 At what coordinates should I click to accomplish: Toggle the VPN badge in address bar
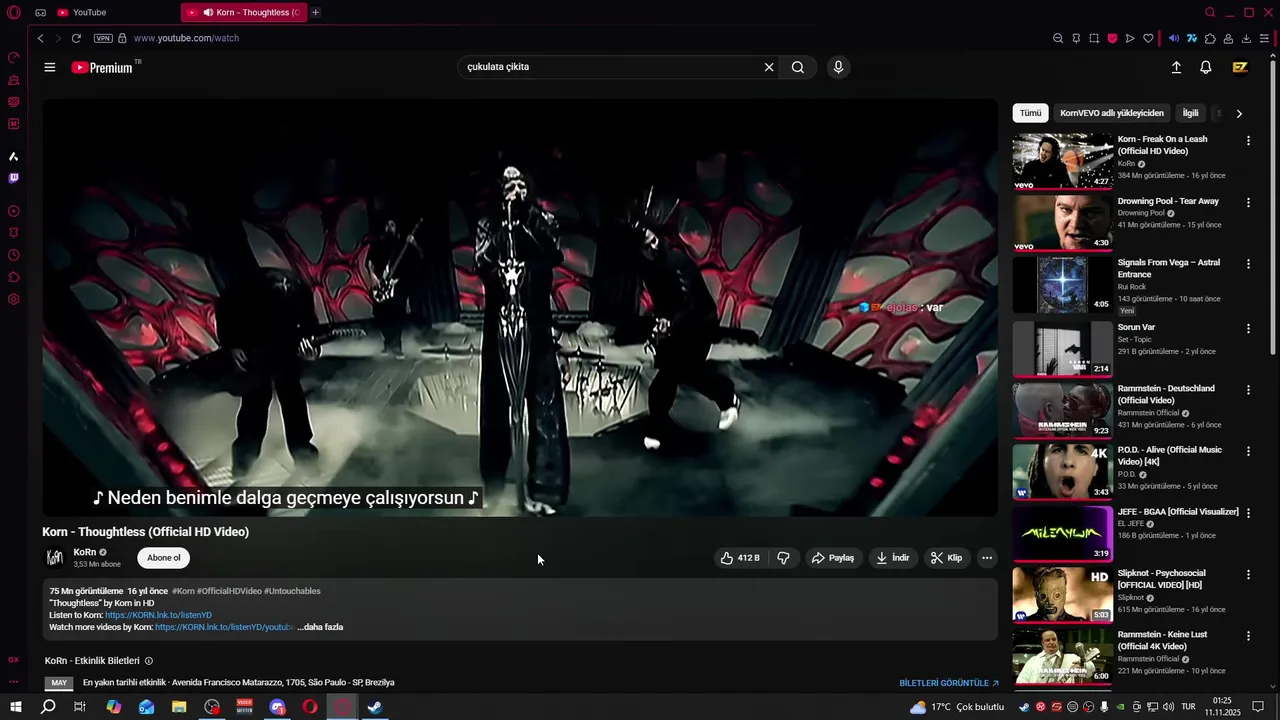(103, 38)
